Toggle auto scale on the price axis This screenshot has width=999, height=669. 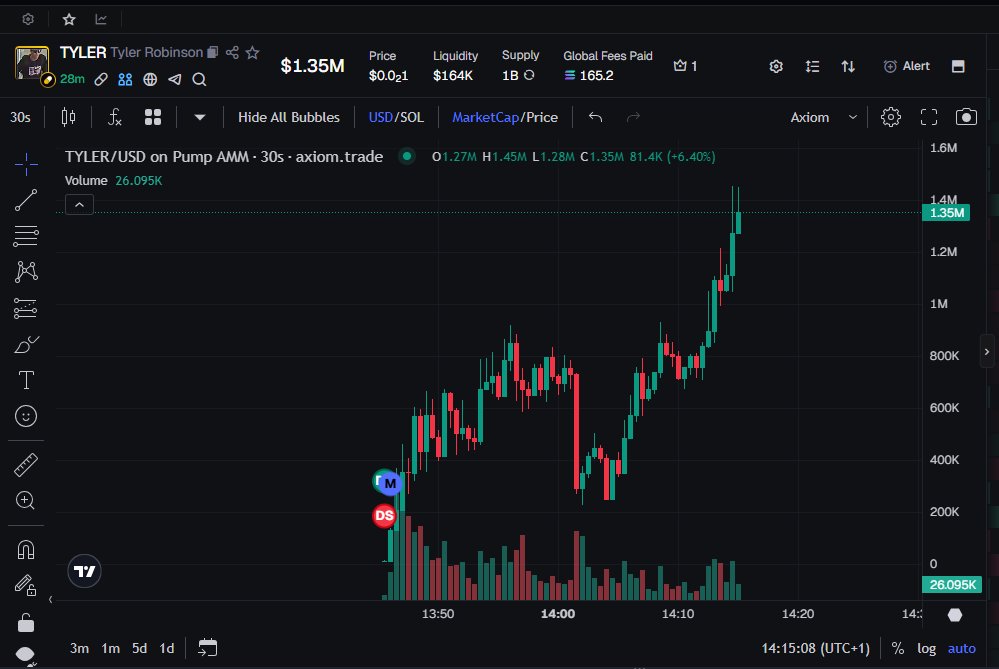(961, 648)
